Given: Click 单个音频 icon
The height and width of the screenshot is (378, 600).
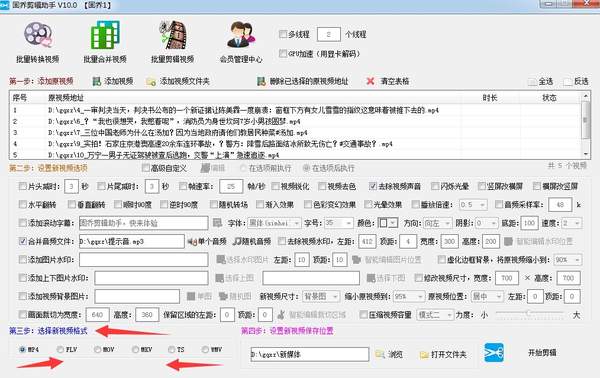Looking at the screenshot, I should coord(192,241).
